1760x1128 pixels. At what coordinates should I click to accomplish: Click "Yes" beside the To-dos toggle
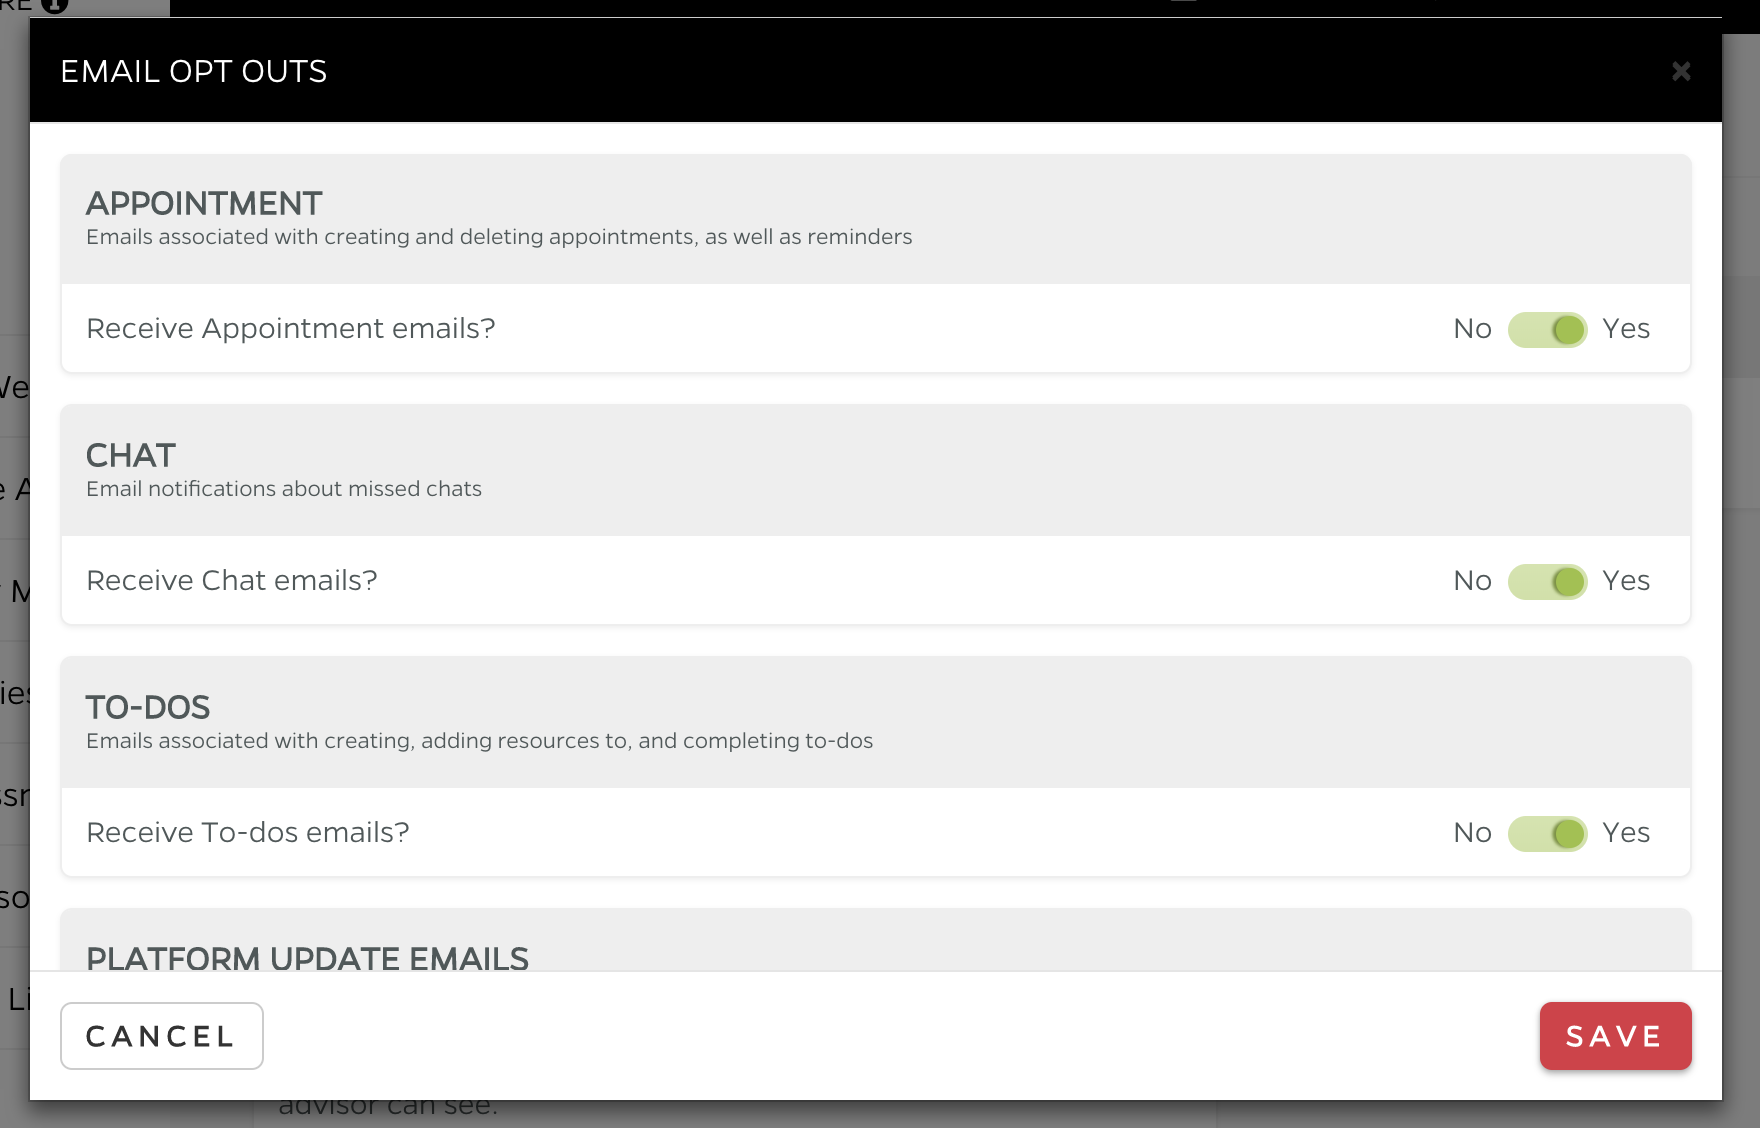click(1626, 833)
